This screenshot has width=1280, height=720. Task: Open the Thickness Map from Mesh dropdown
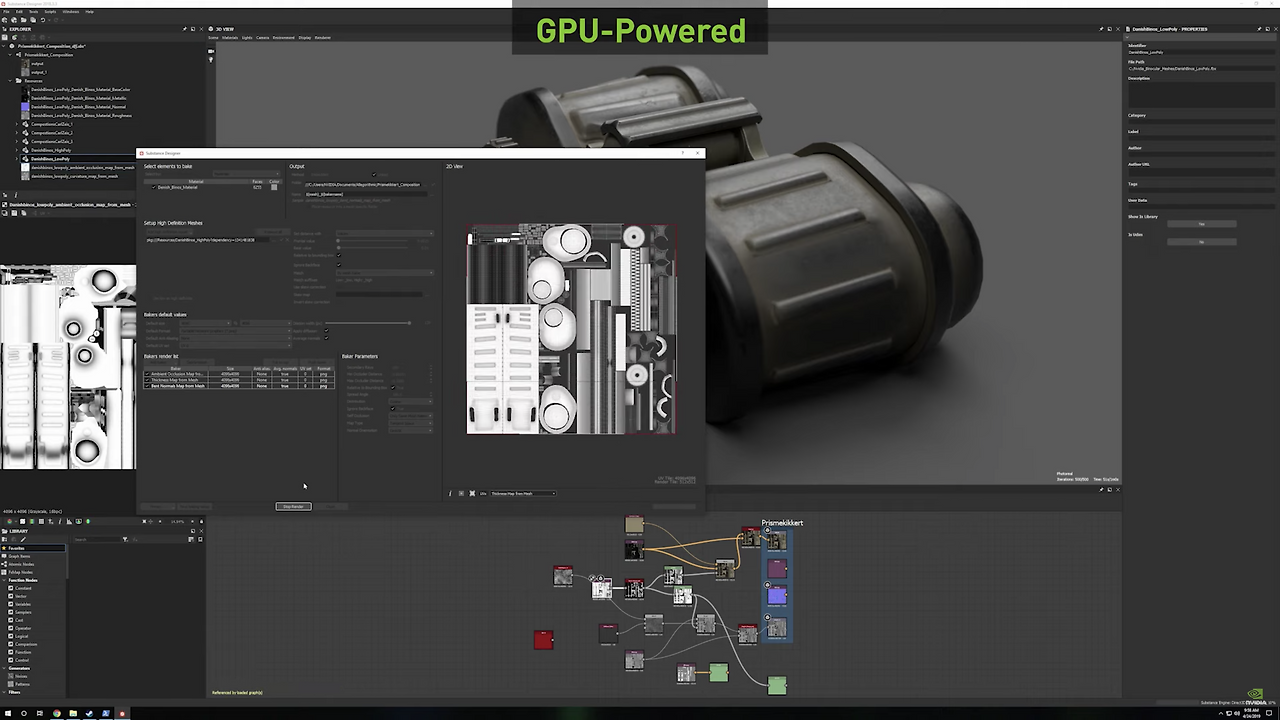coord(523,493)
